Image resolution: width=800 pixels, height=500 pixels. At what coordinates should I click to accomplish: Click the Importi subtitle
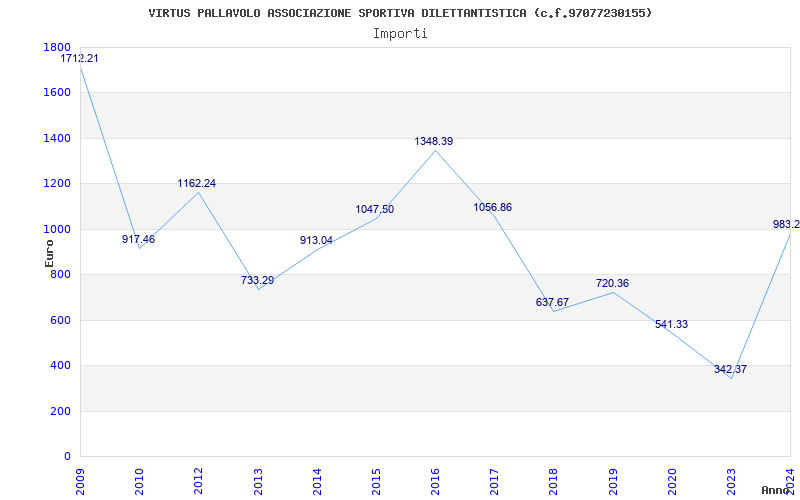pos(400,34)
